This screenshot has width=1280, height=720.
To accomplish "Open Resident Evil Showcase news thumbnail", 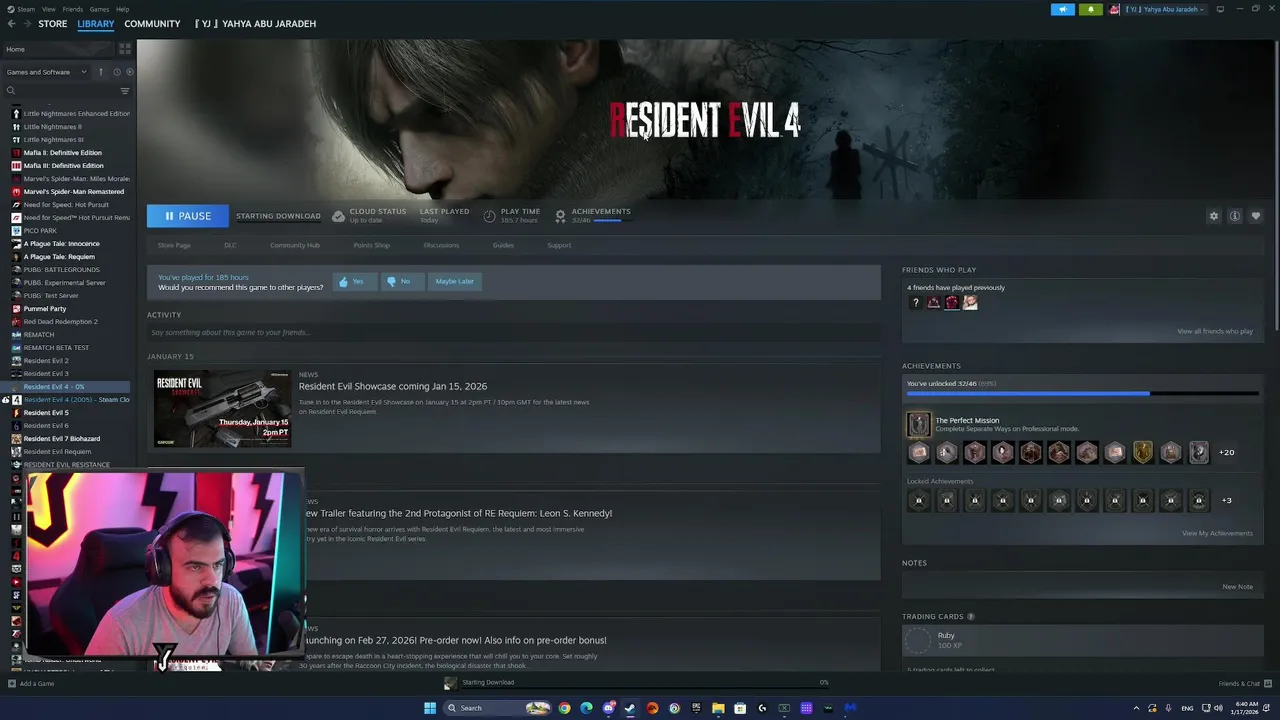I will click(x=222, y=409).
